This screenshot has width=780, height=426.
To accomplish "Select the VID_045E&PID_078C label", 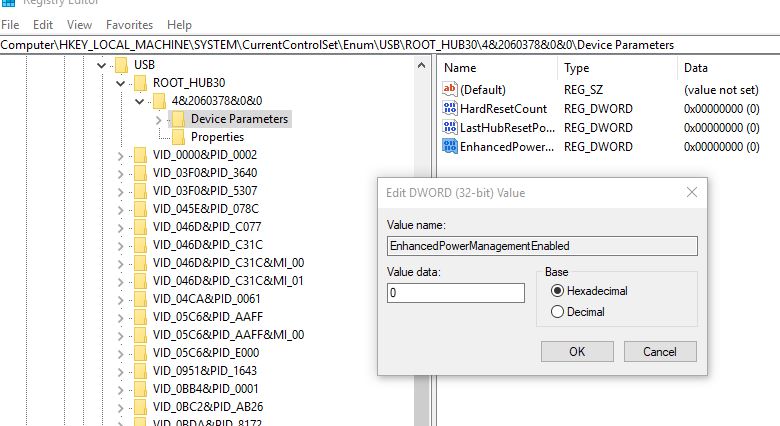I will (x=206, y=209).
